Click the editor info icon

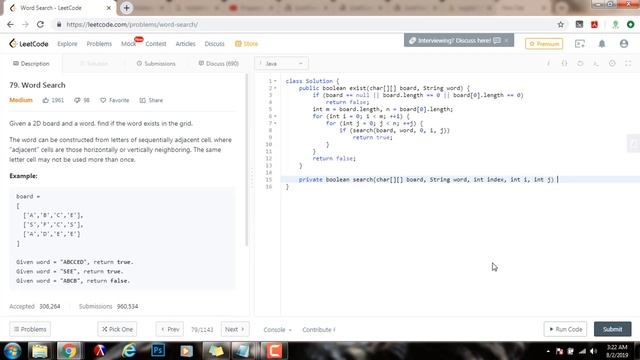coord(548,63)
